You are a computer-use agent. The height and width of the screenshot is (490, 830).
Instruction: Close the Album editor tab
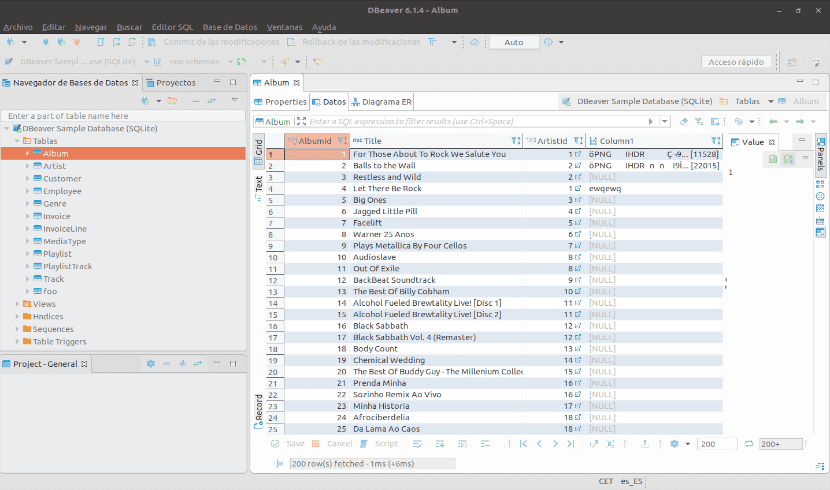(296, 83)
